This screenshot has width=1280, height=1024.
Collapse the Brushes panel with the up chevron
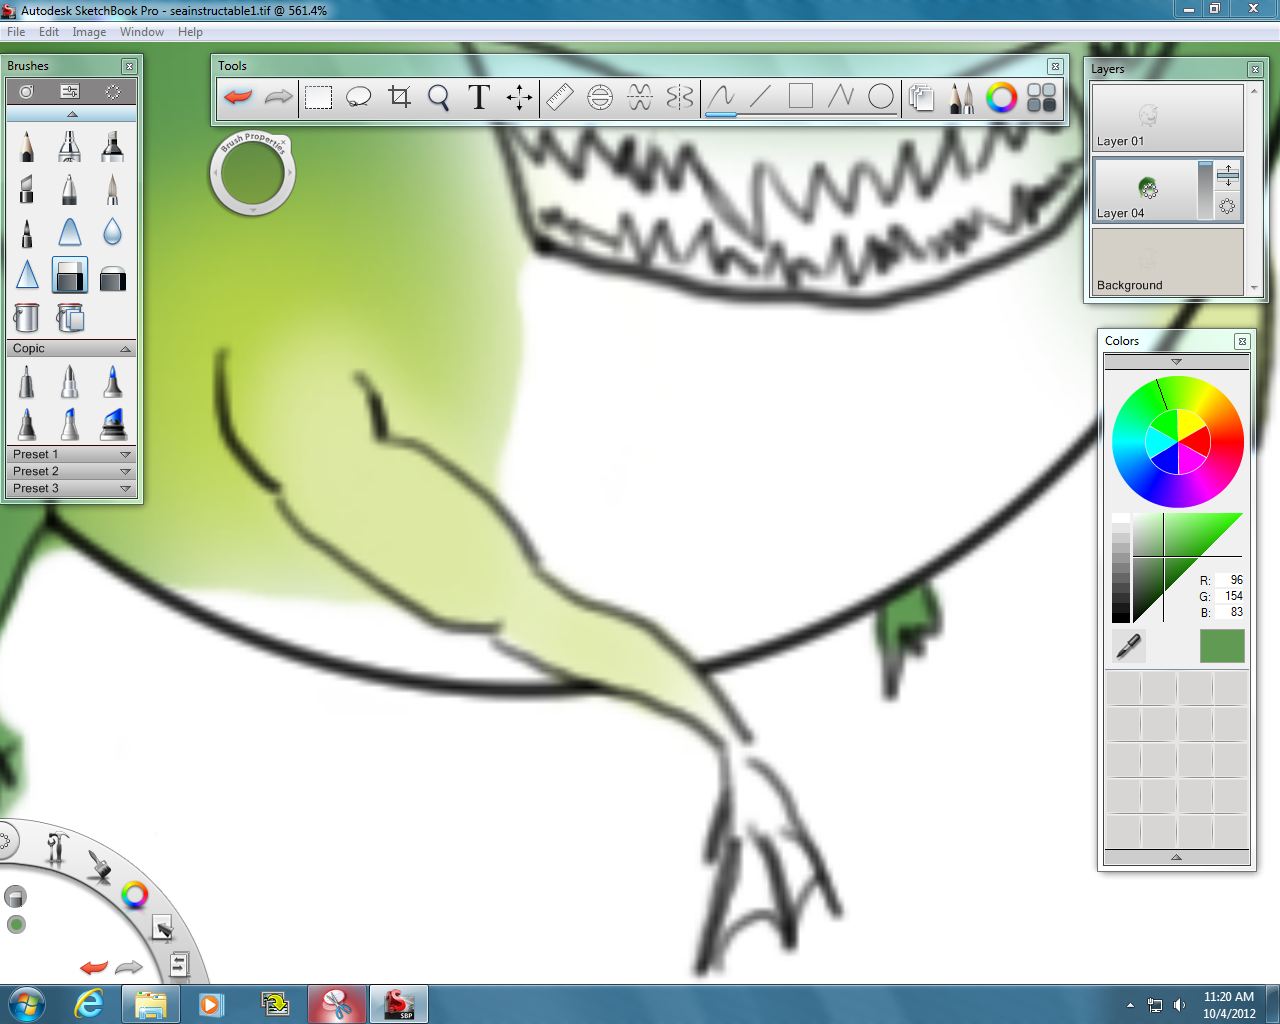(71, 114)
